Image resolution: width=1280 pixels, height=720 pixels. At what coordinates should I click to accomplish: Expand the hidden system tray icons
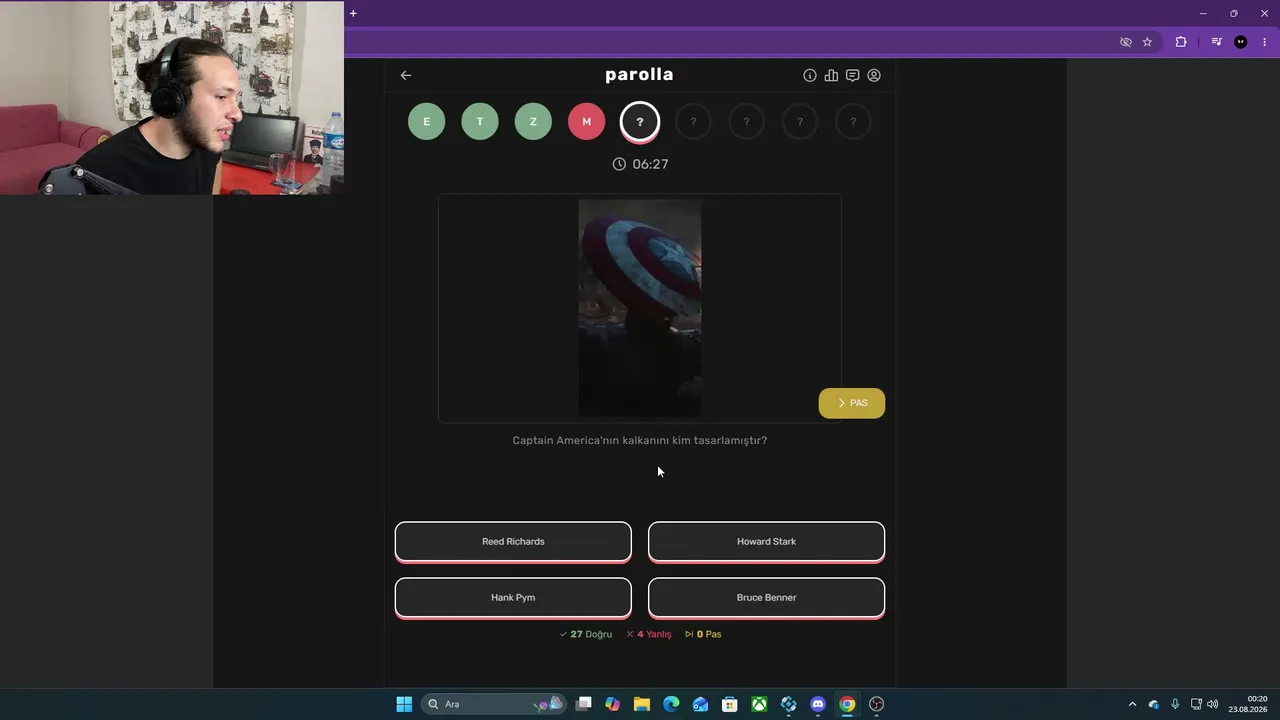point(1132,704)
